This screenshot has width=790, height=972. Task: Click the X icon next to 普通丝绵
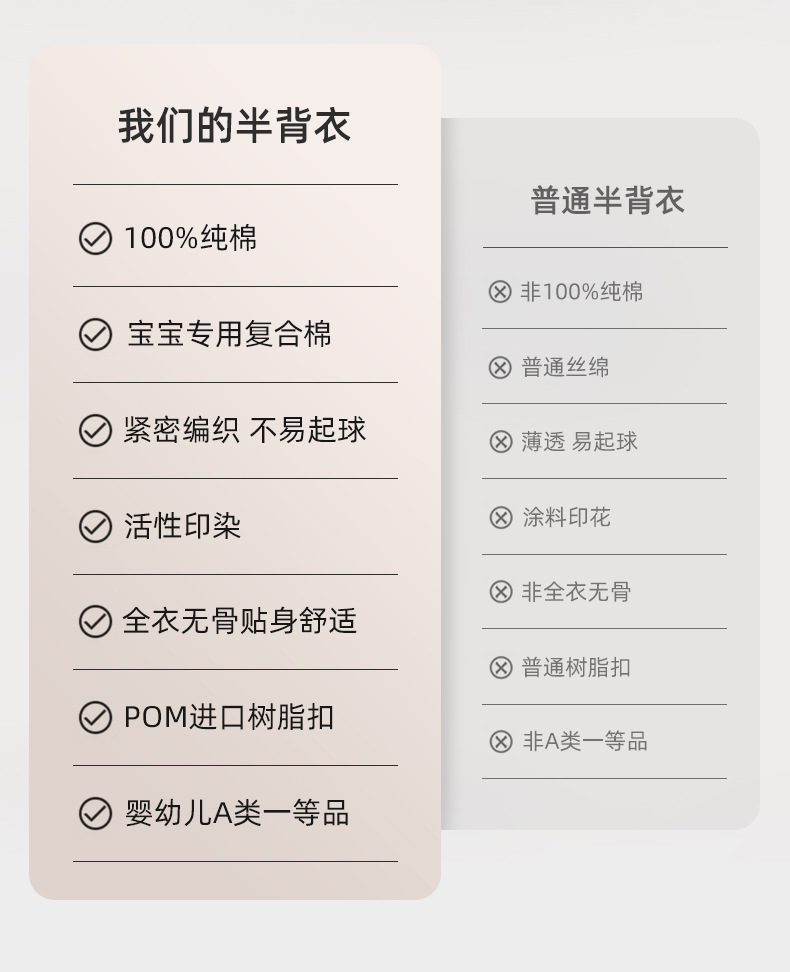click(500, 368)
